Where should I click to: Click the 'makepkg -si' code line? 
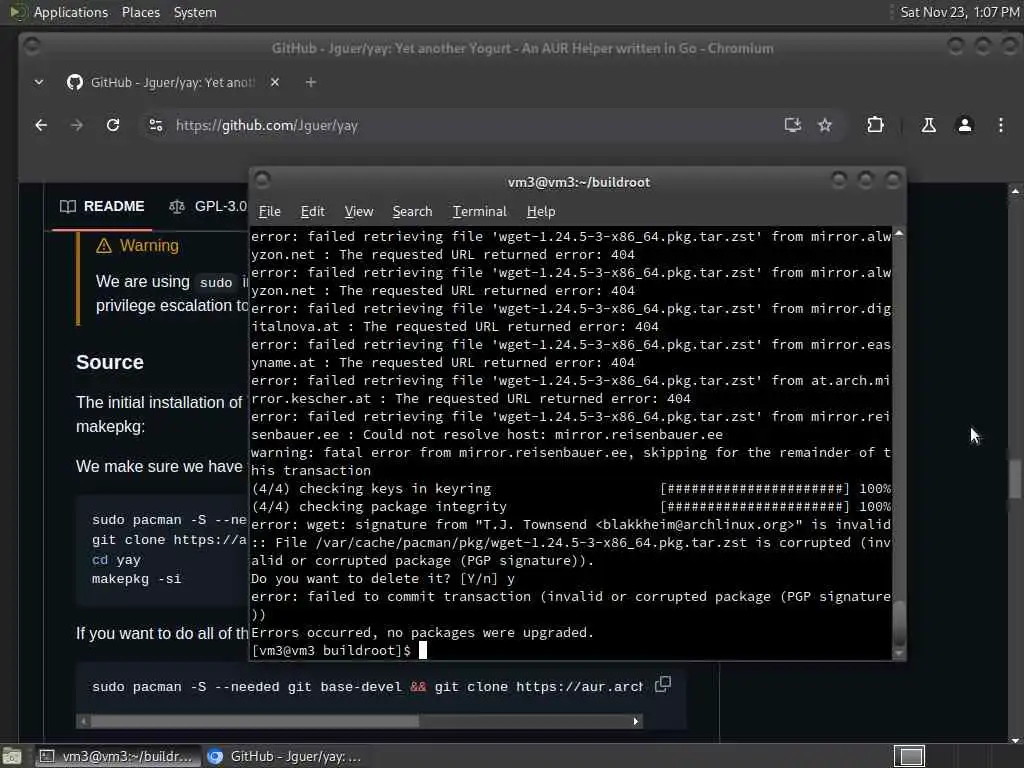tap(136, 579)
